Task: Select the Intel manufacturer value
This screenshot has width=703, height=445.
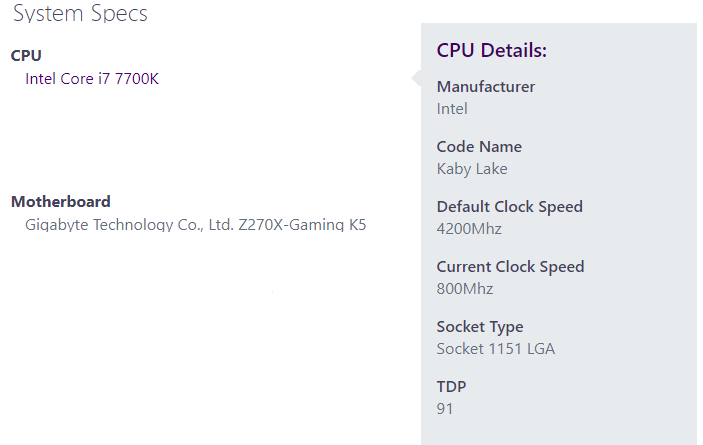Action: coord(452,109)
